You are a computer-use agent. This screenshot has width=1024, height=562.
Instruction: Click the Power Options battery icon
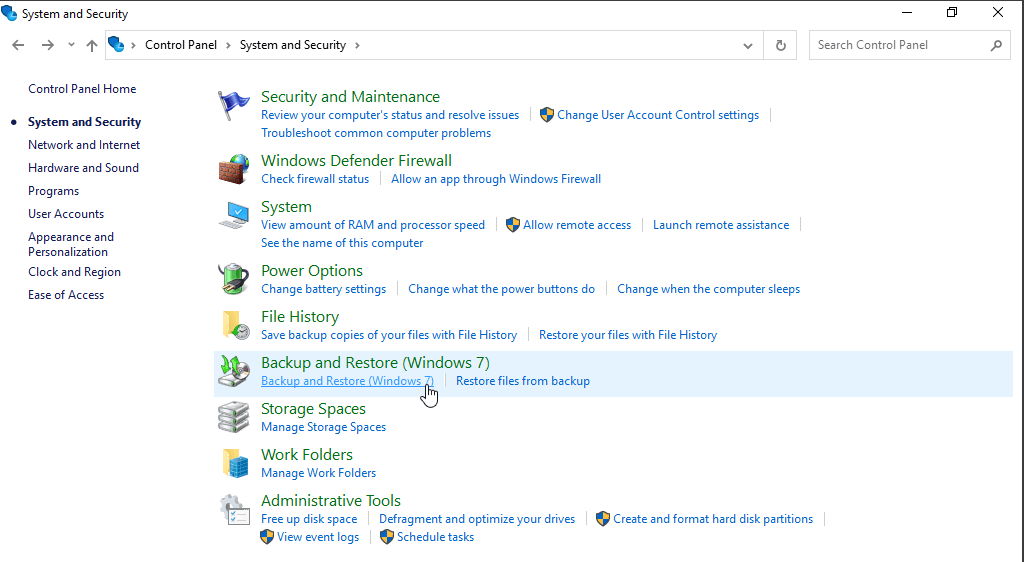tap(233, 279)
